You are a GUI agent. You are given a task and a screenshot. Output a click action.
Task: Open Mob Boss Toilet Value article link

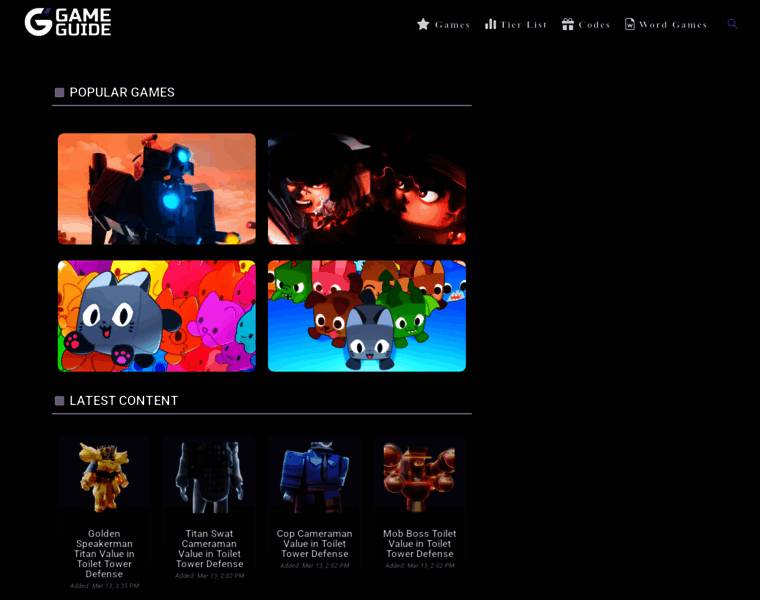coord(420,543)
